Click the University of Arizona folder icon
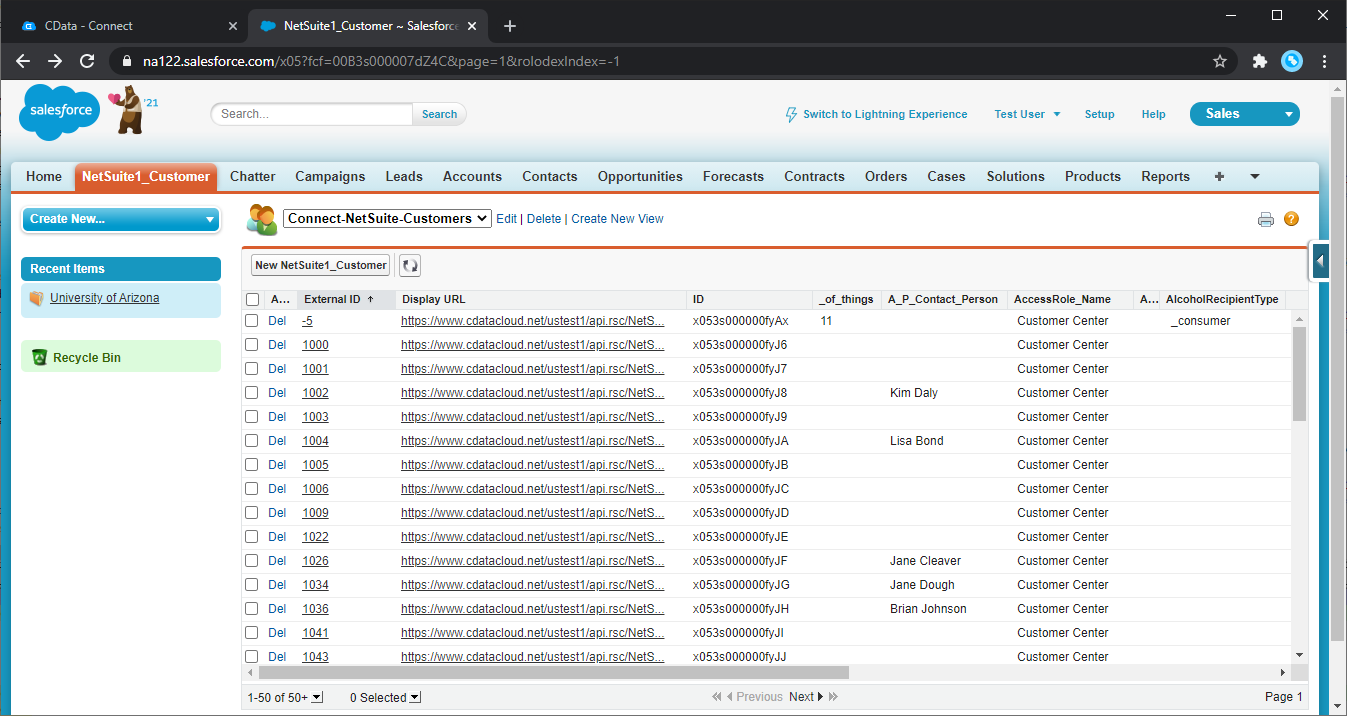This screenshot has height=716, width=1347. click(37, 298)
